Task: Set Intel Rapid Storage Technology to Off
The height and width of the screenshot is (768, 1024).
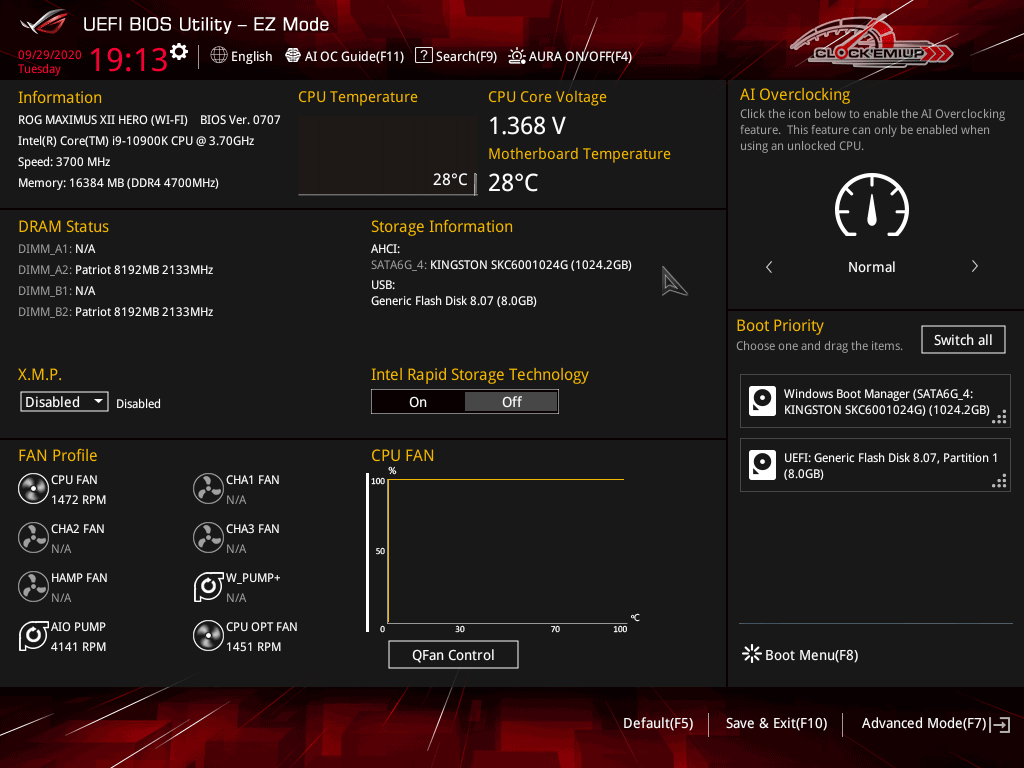Action: pos(511,402)
